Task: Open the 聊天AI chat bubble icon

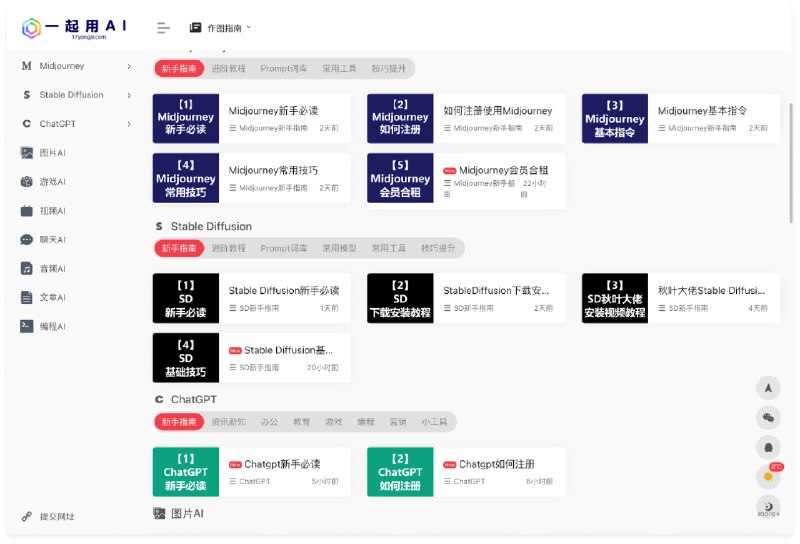Action: (27, 239)
